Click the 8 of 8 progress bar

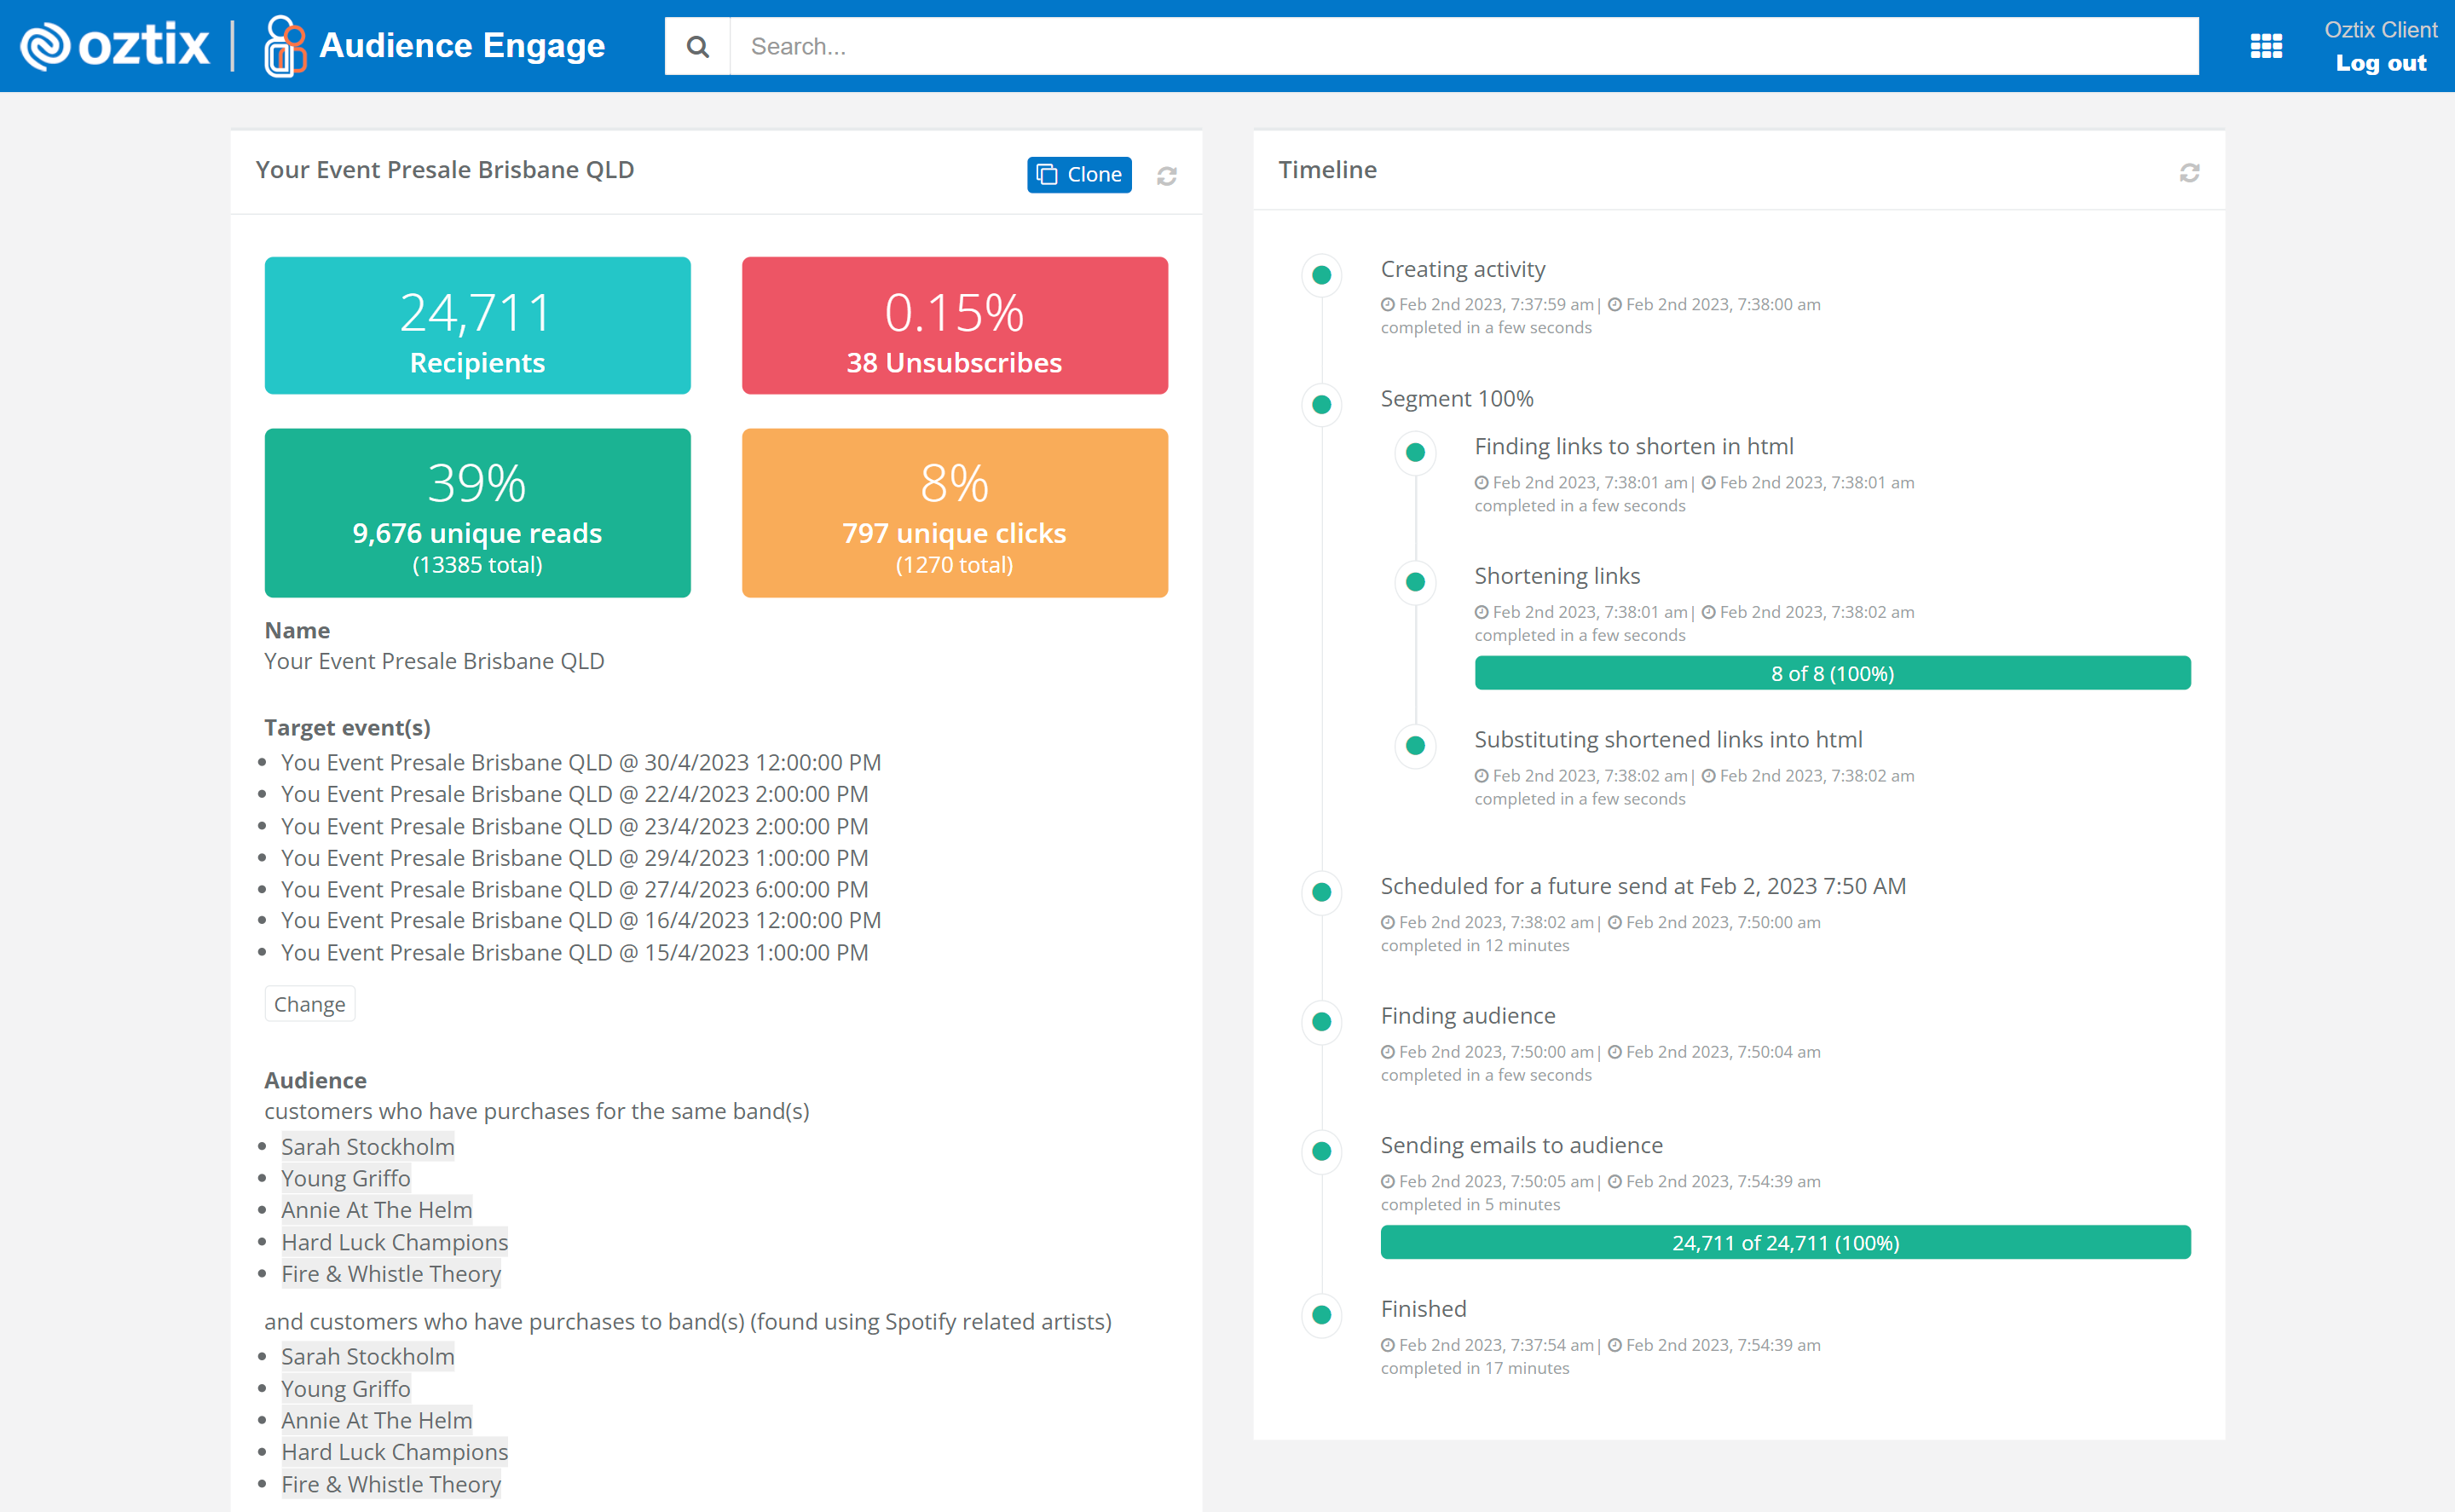click(x=1831, y=673)
